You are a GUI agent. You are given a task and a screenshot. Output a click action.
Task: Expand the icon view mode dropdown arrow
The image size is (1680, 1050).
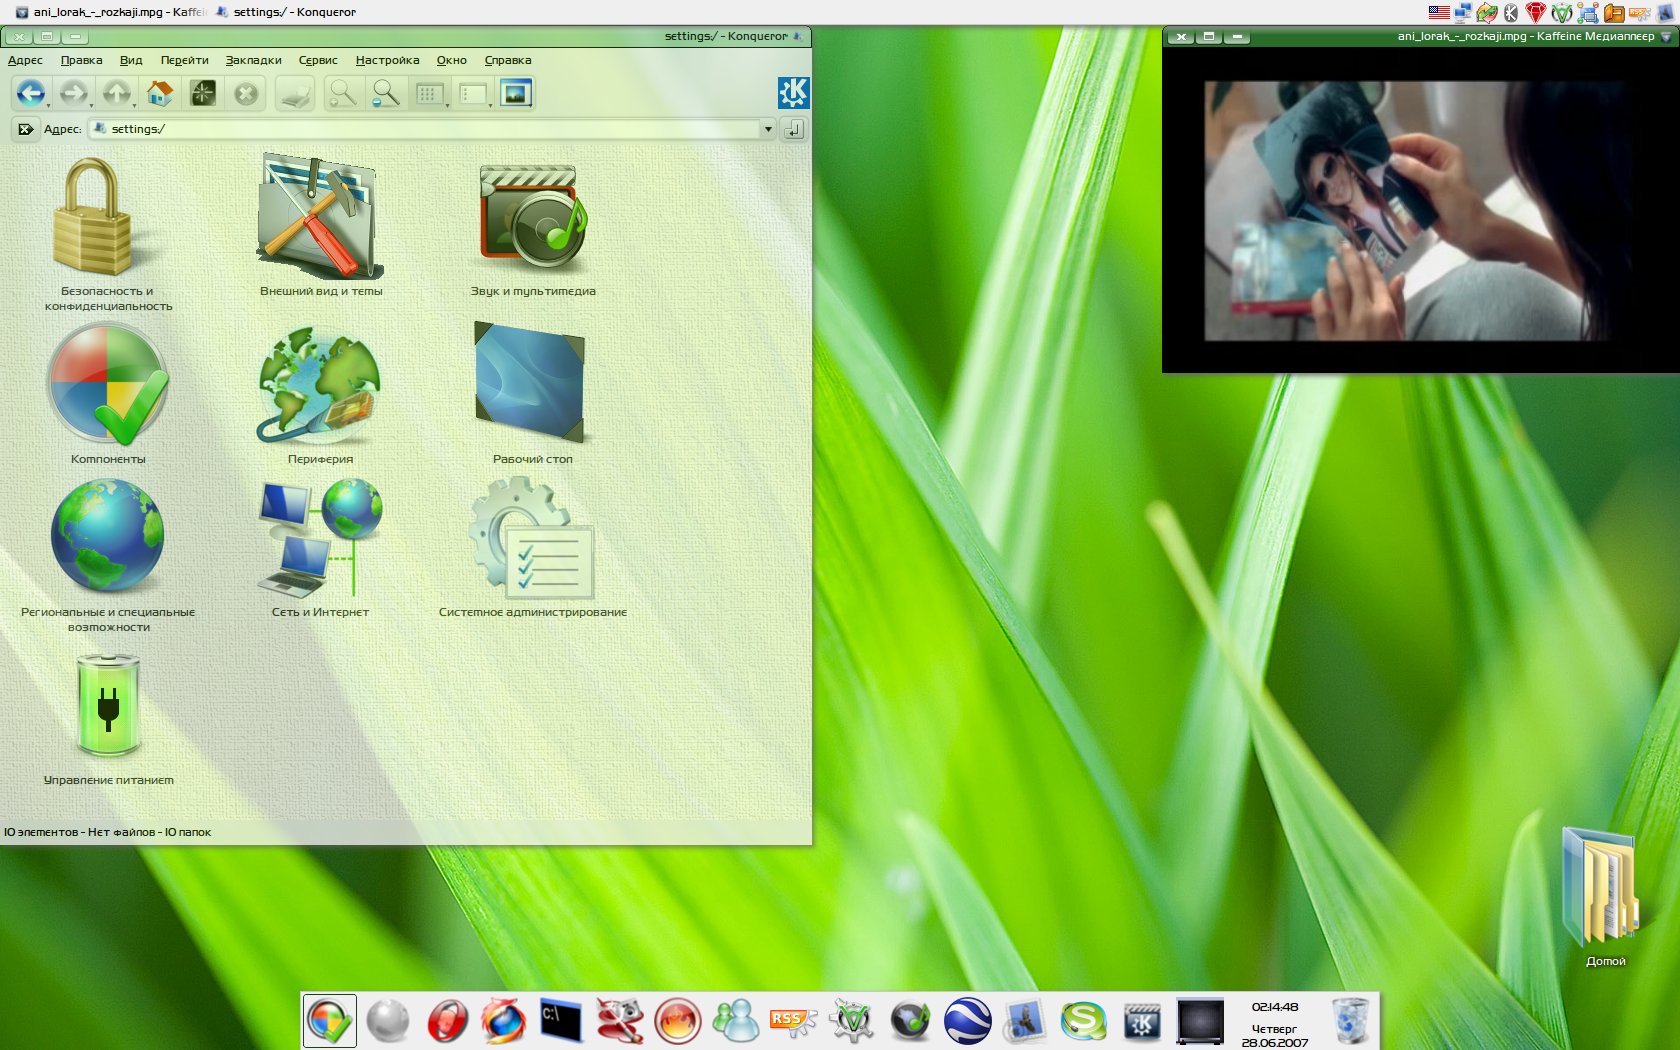pyautogui.click(x=447, y=104)
